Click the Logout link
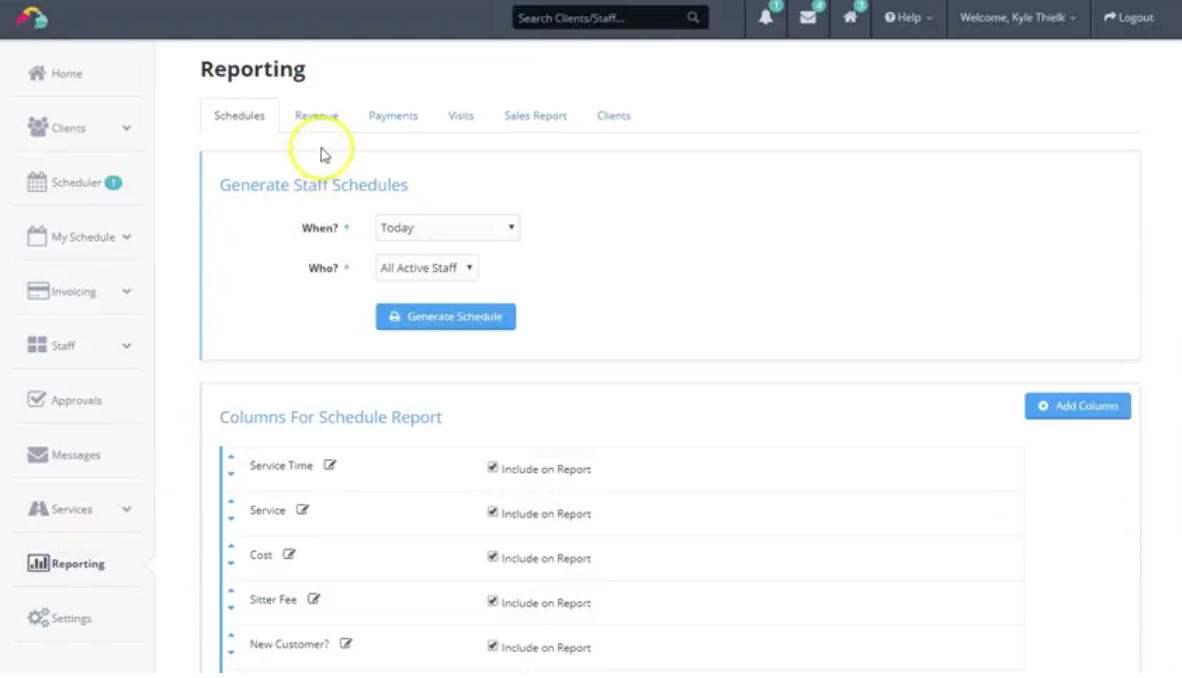Screen dimensions: 1182x678 coord(1128,17)
